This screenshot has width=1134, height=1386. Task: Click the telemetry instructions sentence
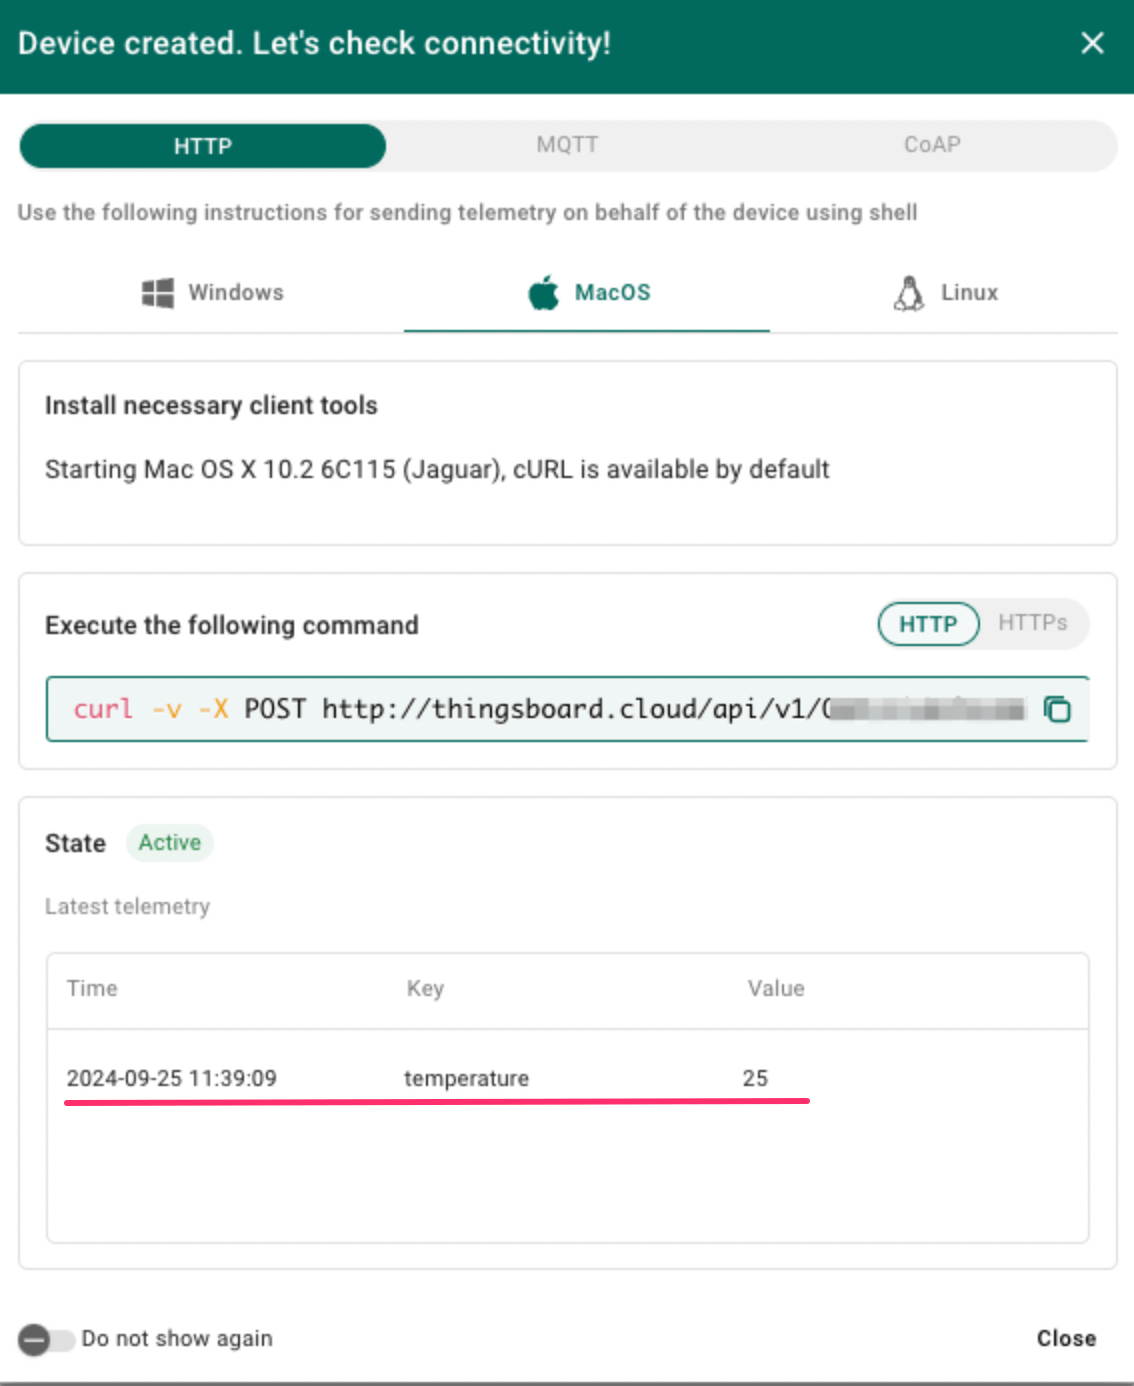pos(467,212)
